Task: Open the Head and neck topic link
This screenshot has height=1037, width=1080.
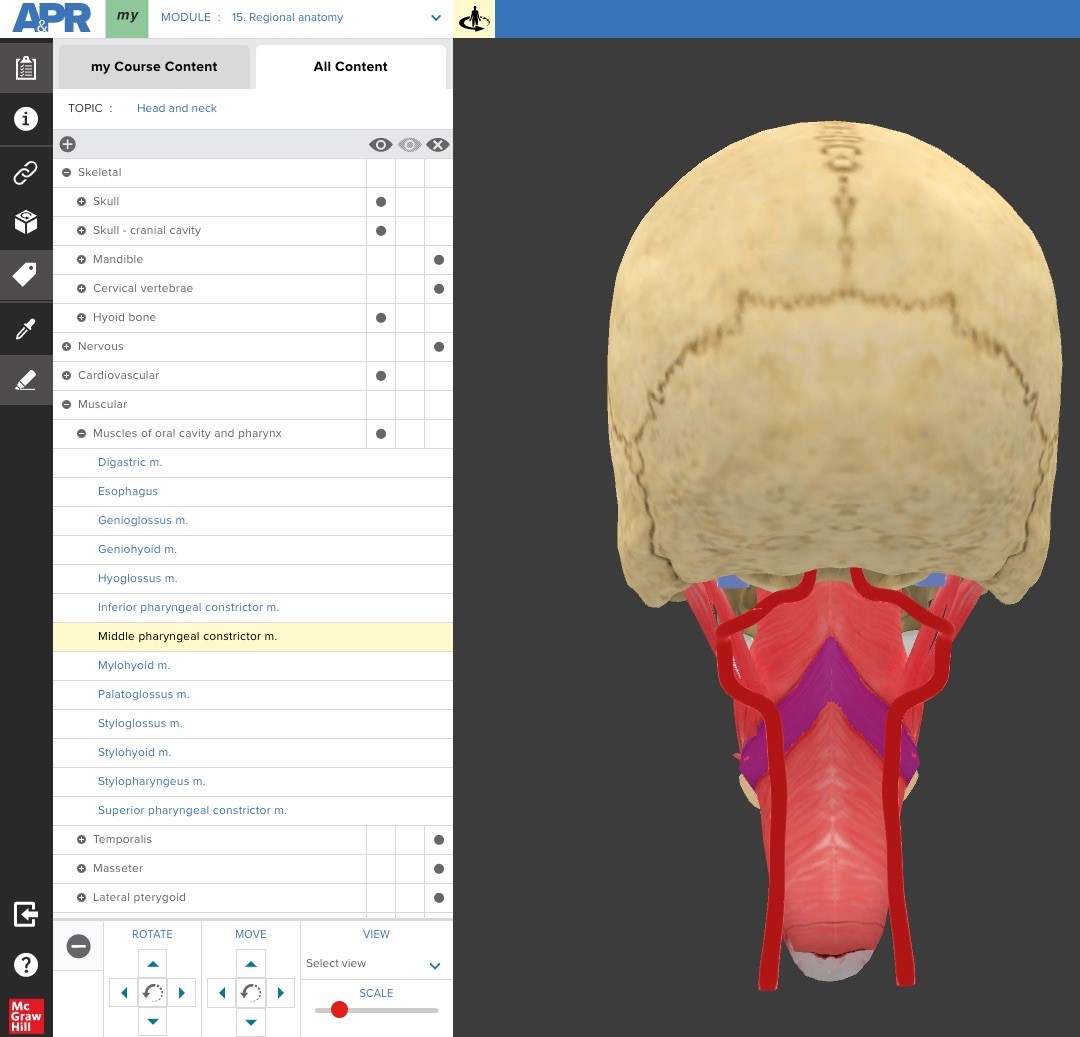Action: tap(176, 108)
